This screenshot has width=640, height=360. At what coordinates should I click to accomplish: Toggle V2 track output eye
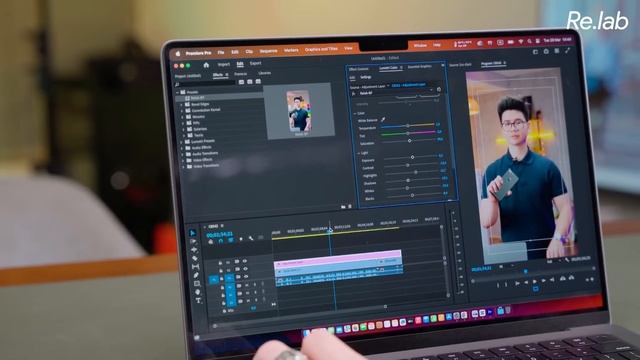point(246,269)
